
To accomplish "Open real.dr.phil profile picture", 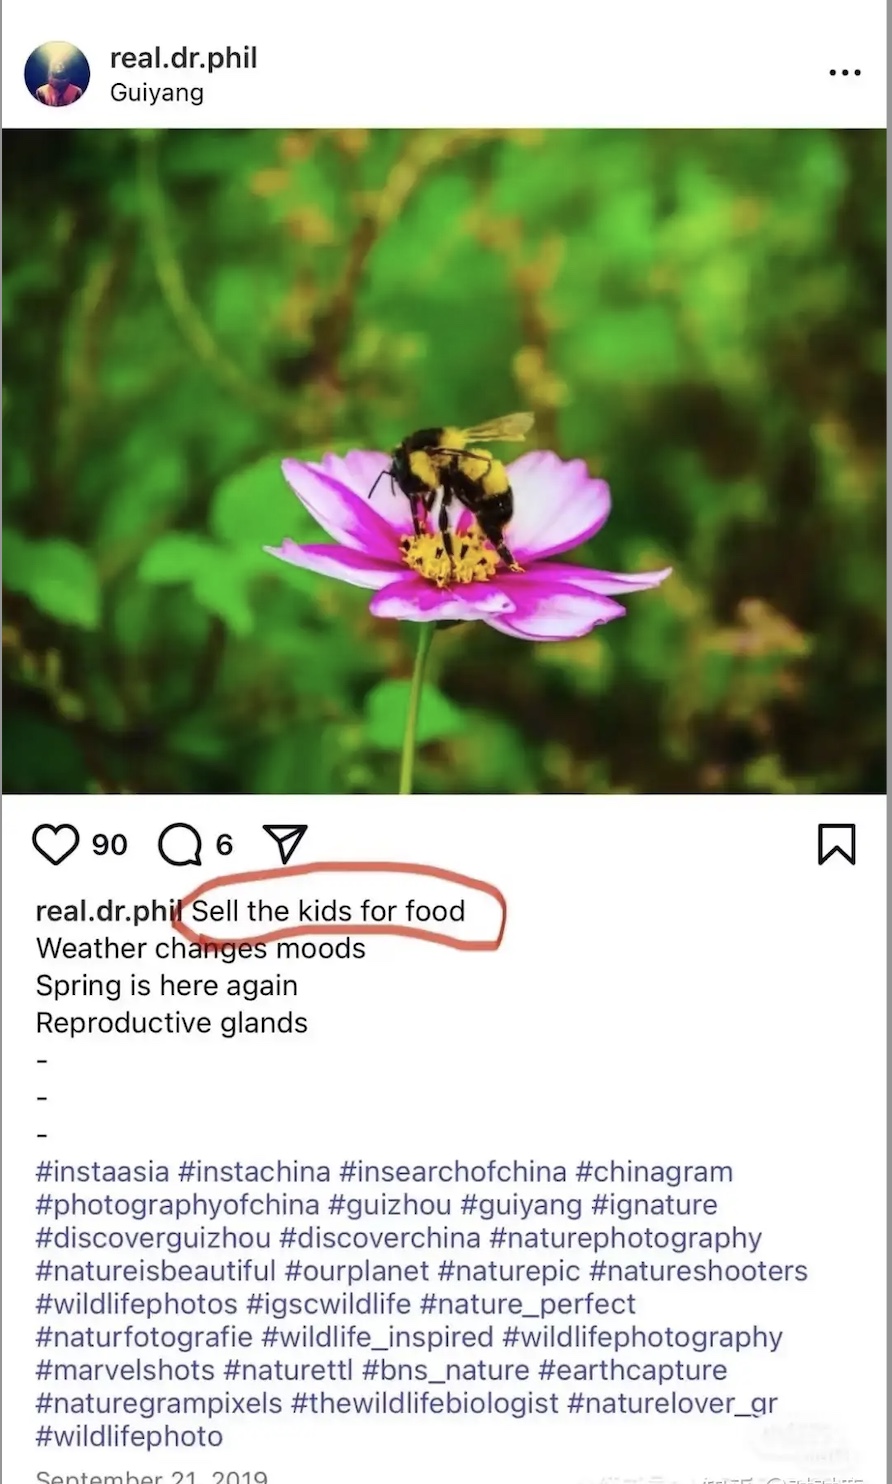I will (57, 74).
